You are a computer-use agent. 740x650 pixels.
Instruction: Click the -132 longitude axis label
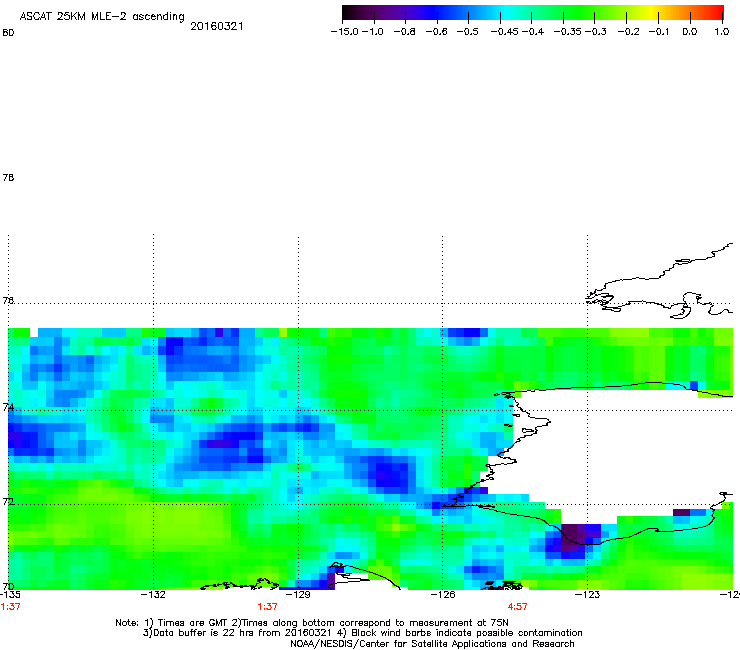153,594
